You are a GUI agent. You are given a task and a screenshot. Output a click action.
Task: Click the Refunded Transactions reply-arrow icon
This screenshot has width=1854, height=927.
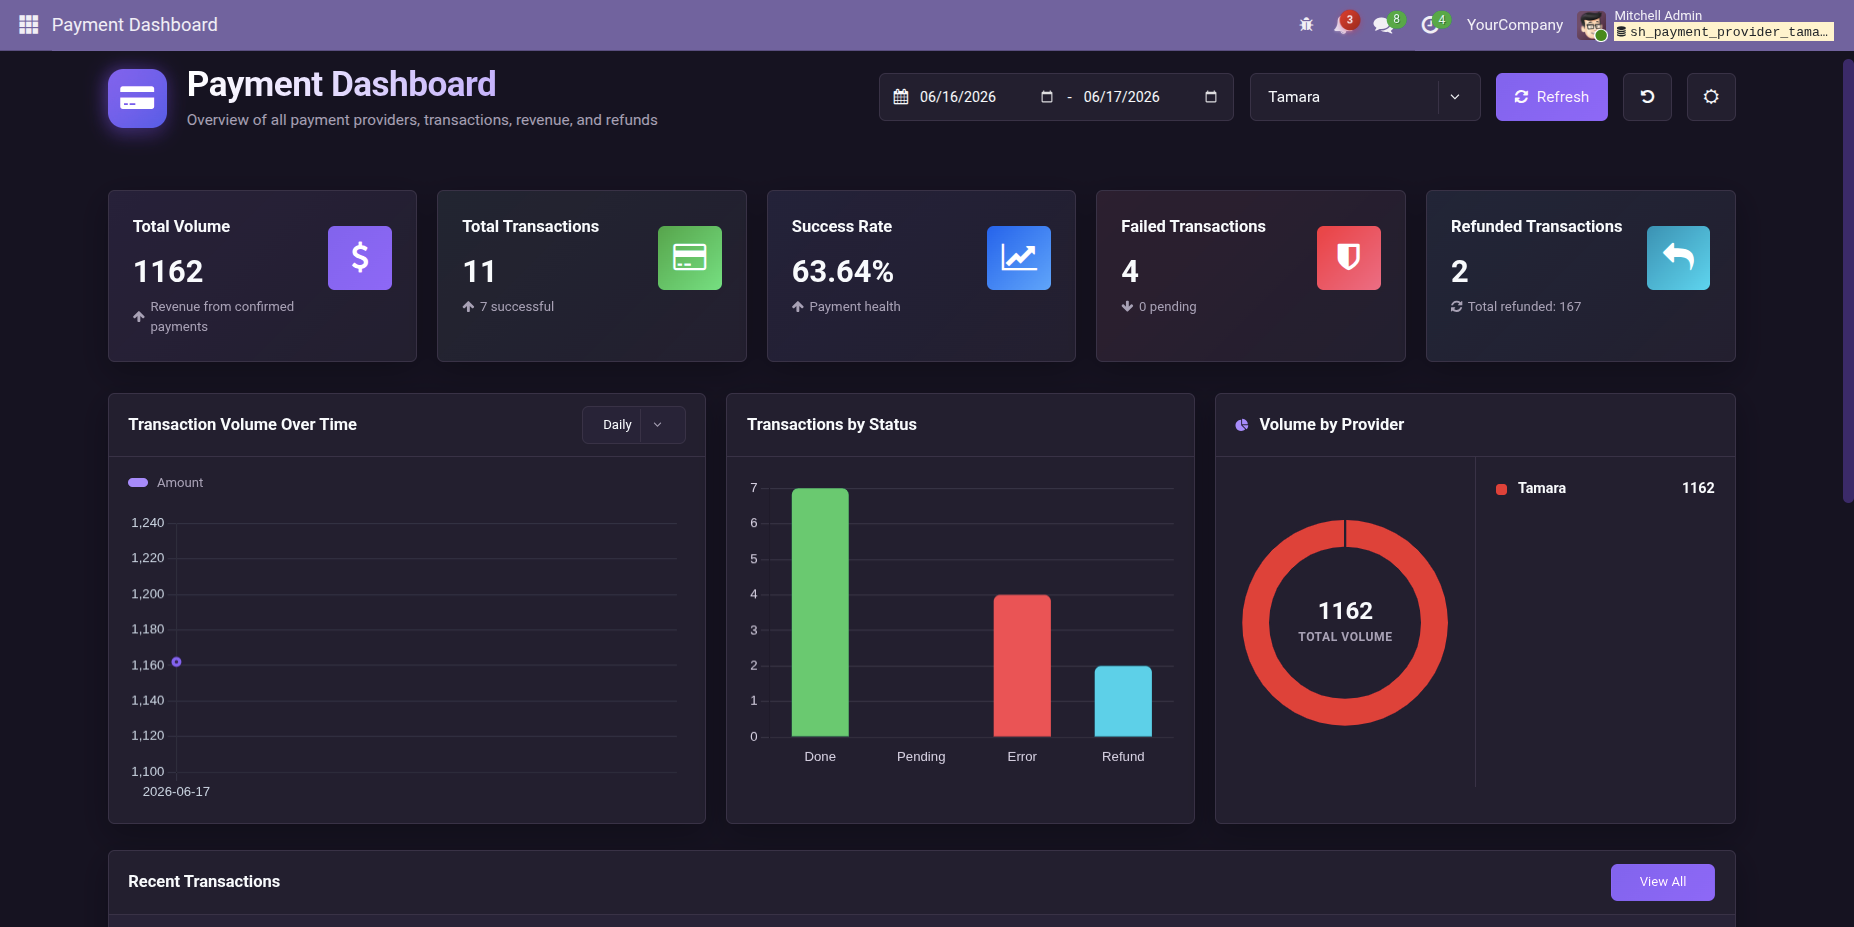tap(1678, 258)
